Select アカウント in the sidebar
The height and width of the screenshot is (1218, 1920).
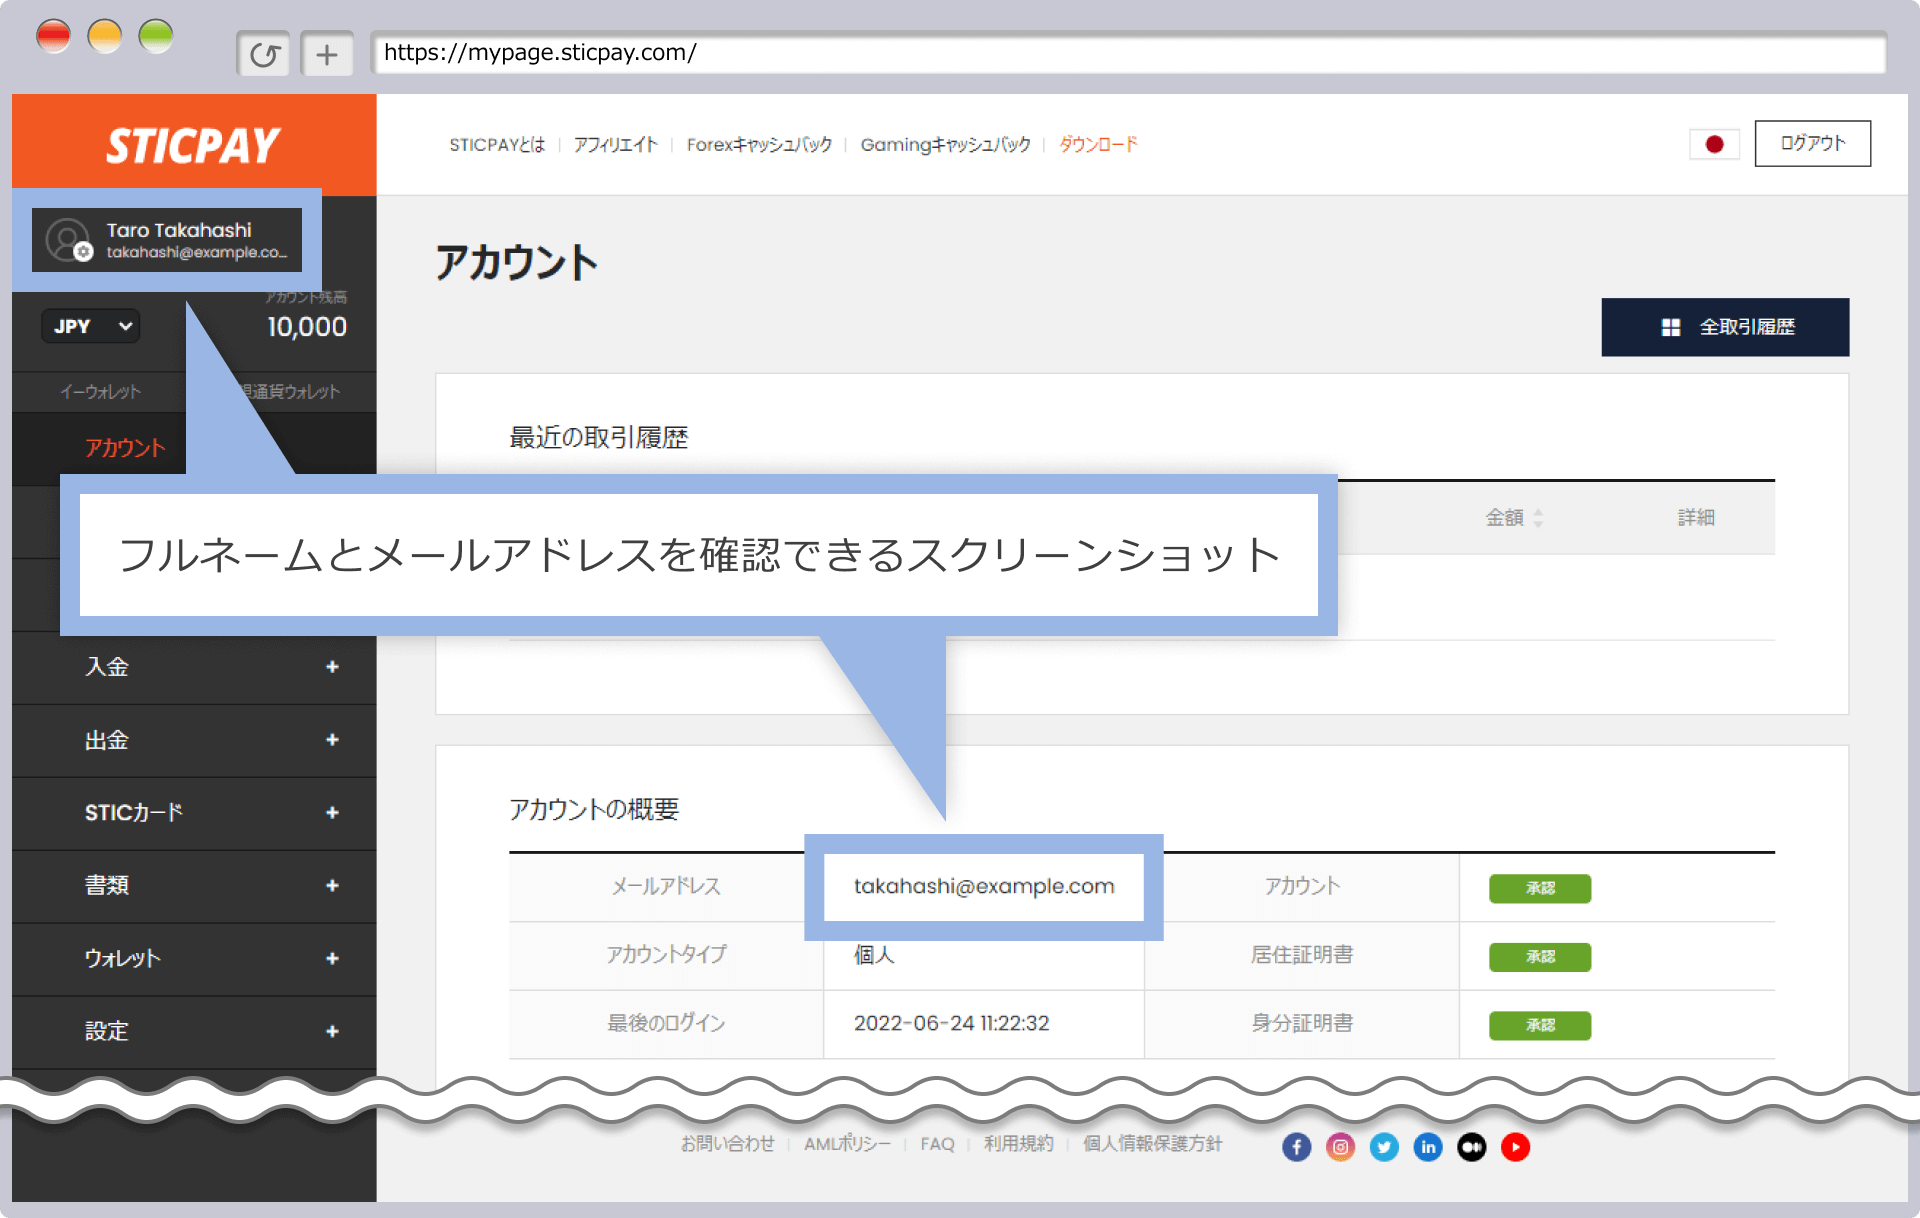(125, 448)
